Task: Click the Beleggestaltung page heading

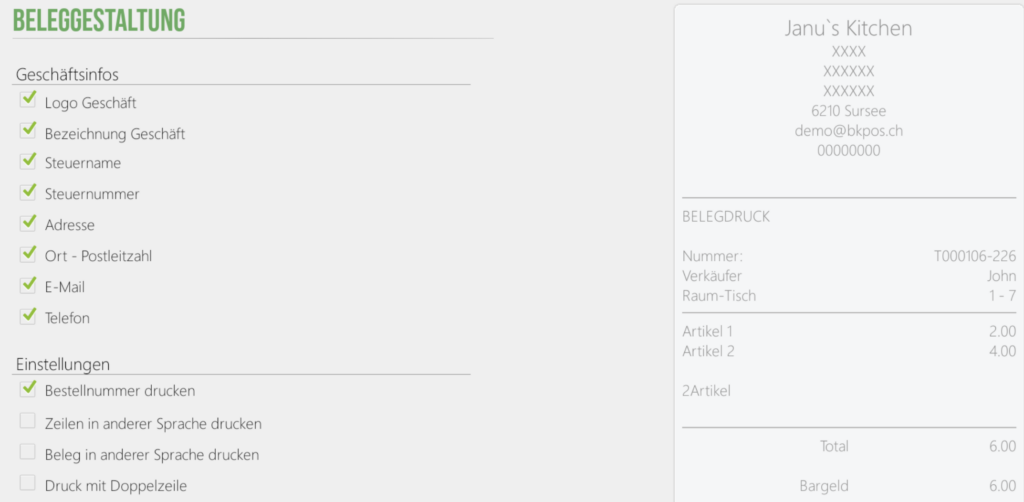Action: point(99,21)
